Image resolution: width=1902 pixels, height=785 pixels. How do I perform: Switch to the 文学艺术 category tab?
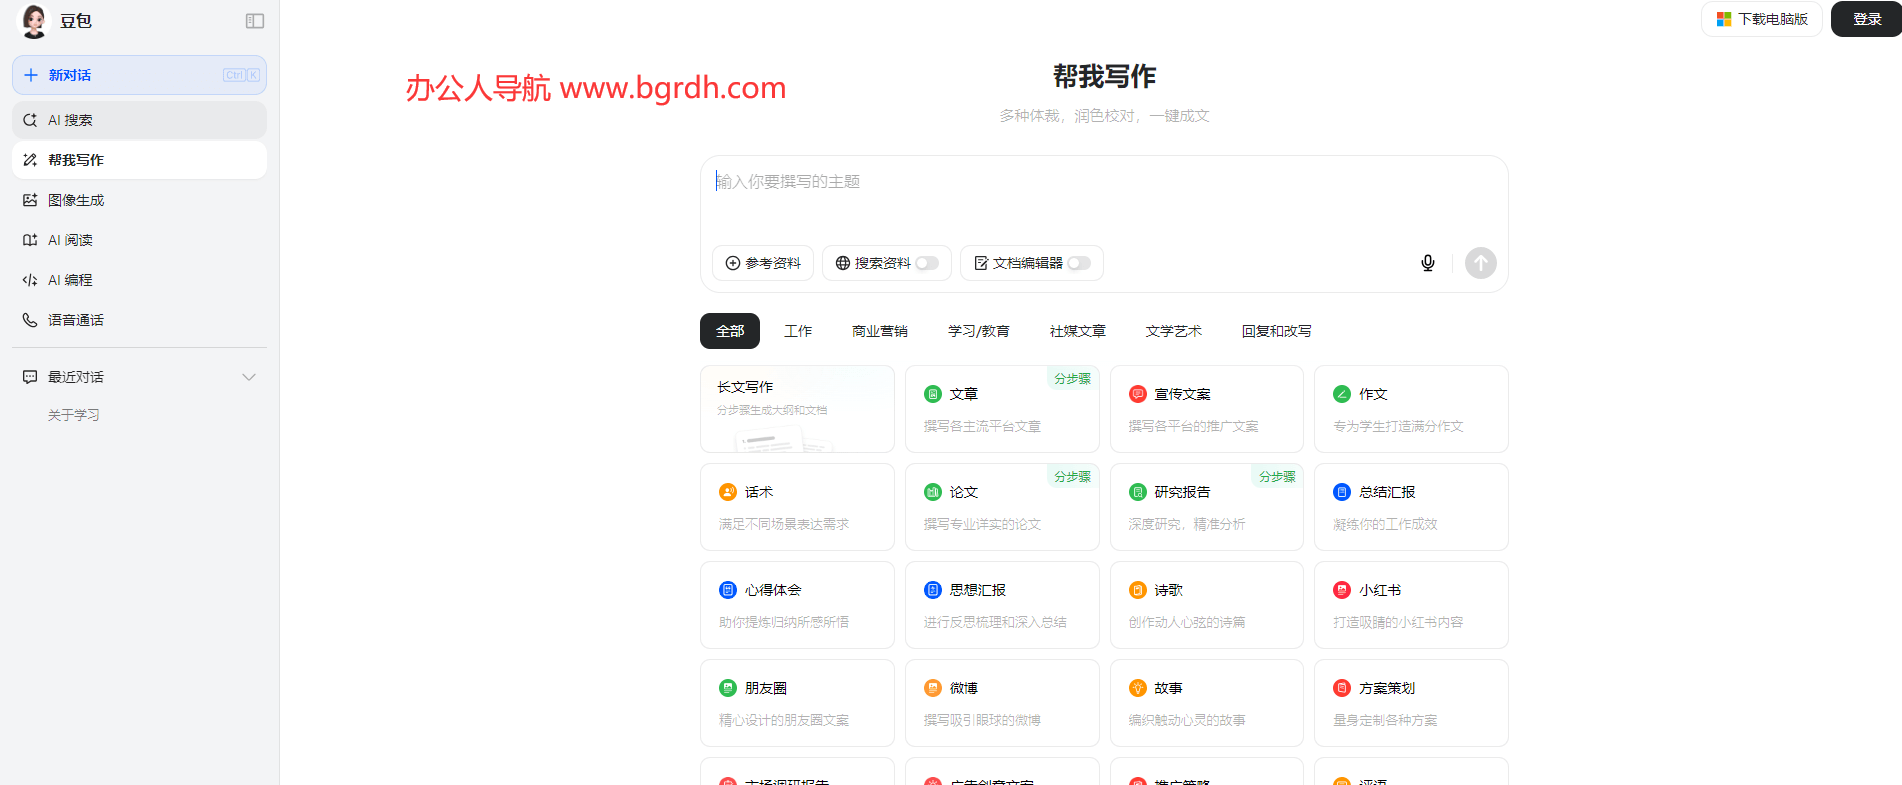point(1174,331)
